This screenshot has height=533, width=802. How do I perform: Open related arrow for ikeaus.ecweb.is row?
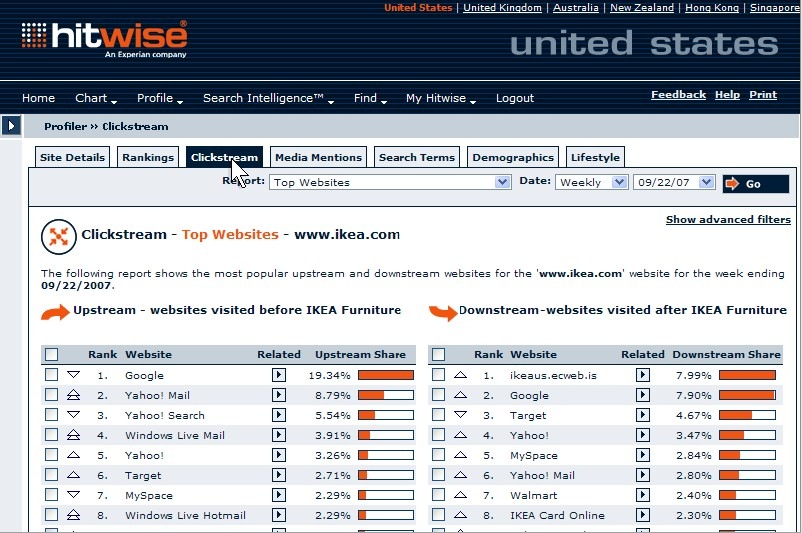(x=643, y=375)
